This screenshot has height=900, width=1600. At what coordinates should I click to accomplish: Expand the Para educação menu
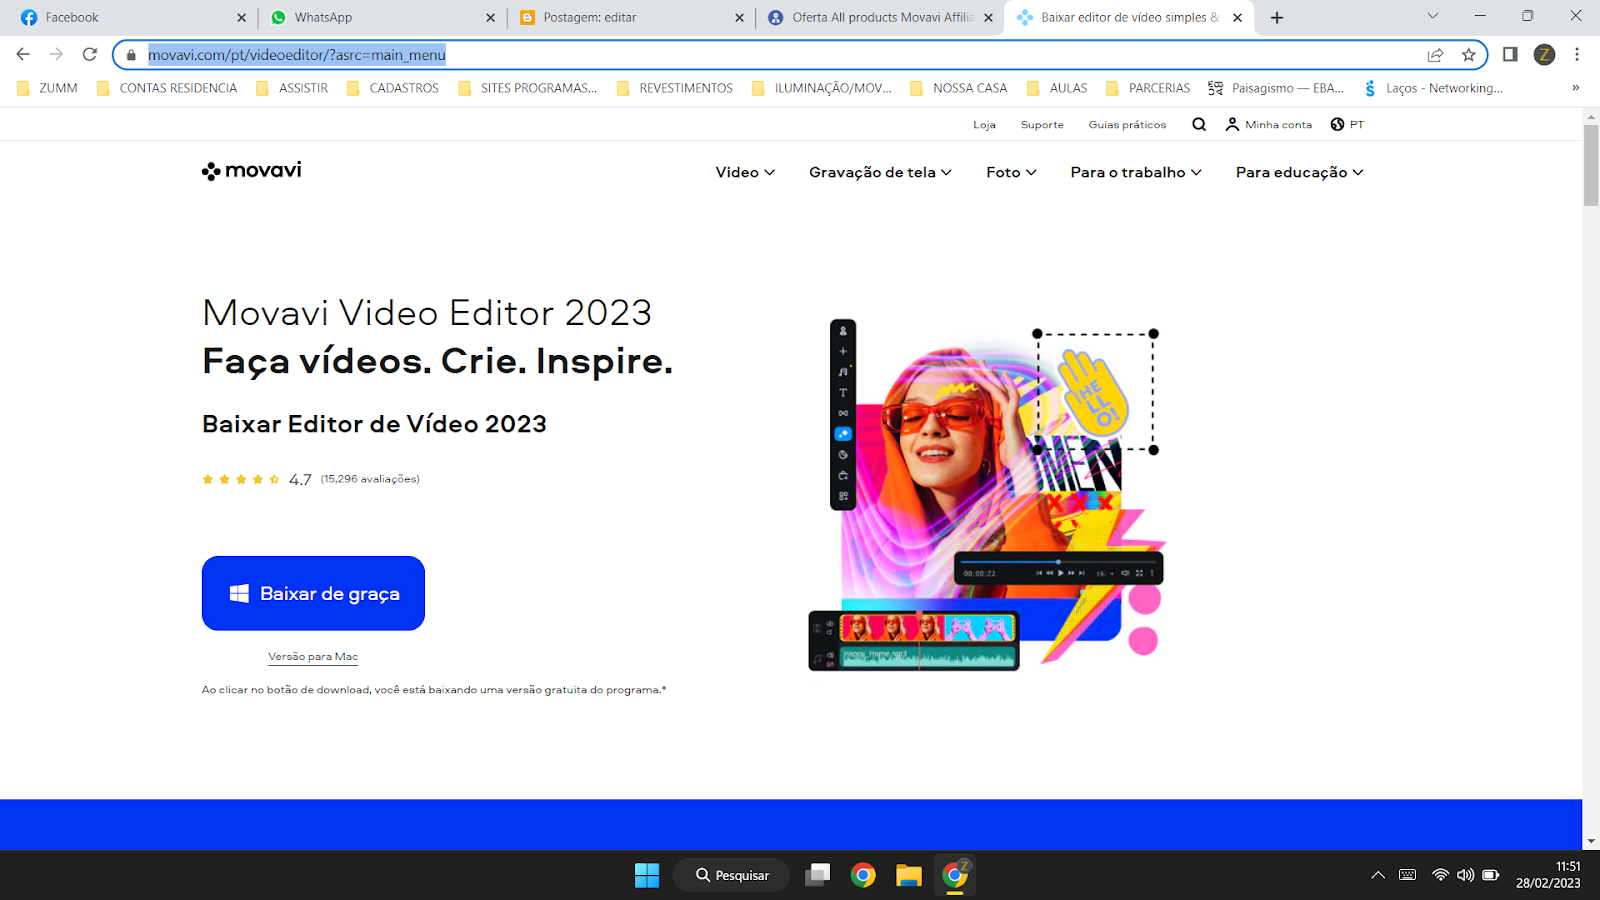point(1299,172)
